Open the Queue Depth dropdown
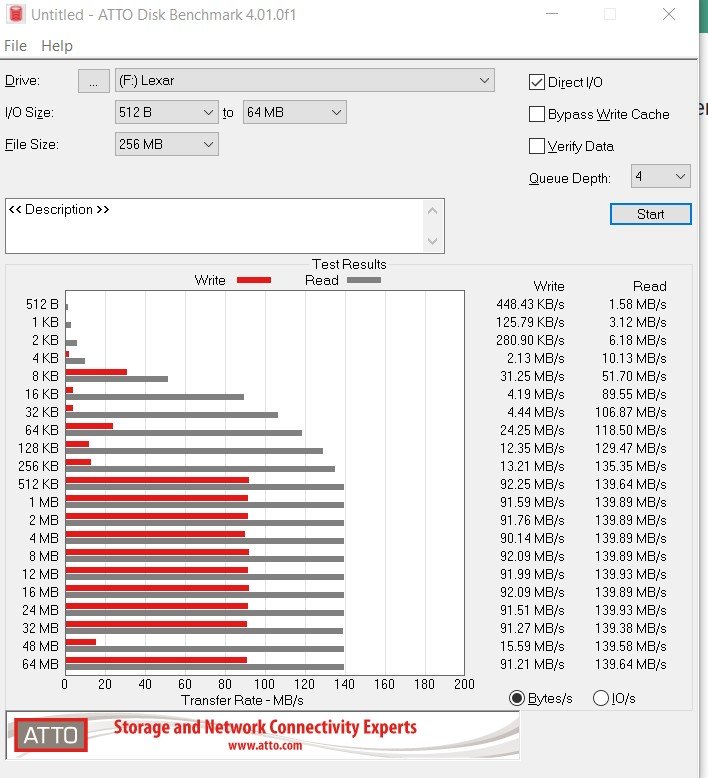Screen dimensions: 708x778 660,176
